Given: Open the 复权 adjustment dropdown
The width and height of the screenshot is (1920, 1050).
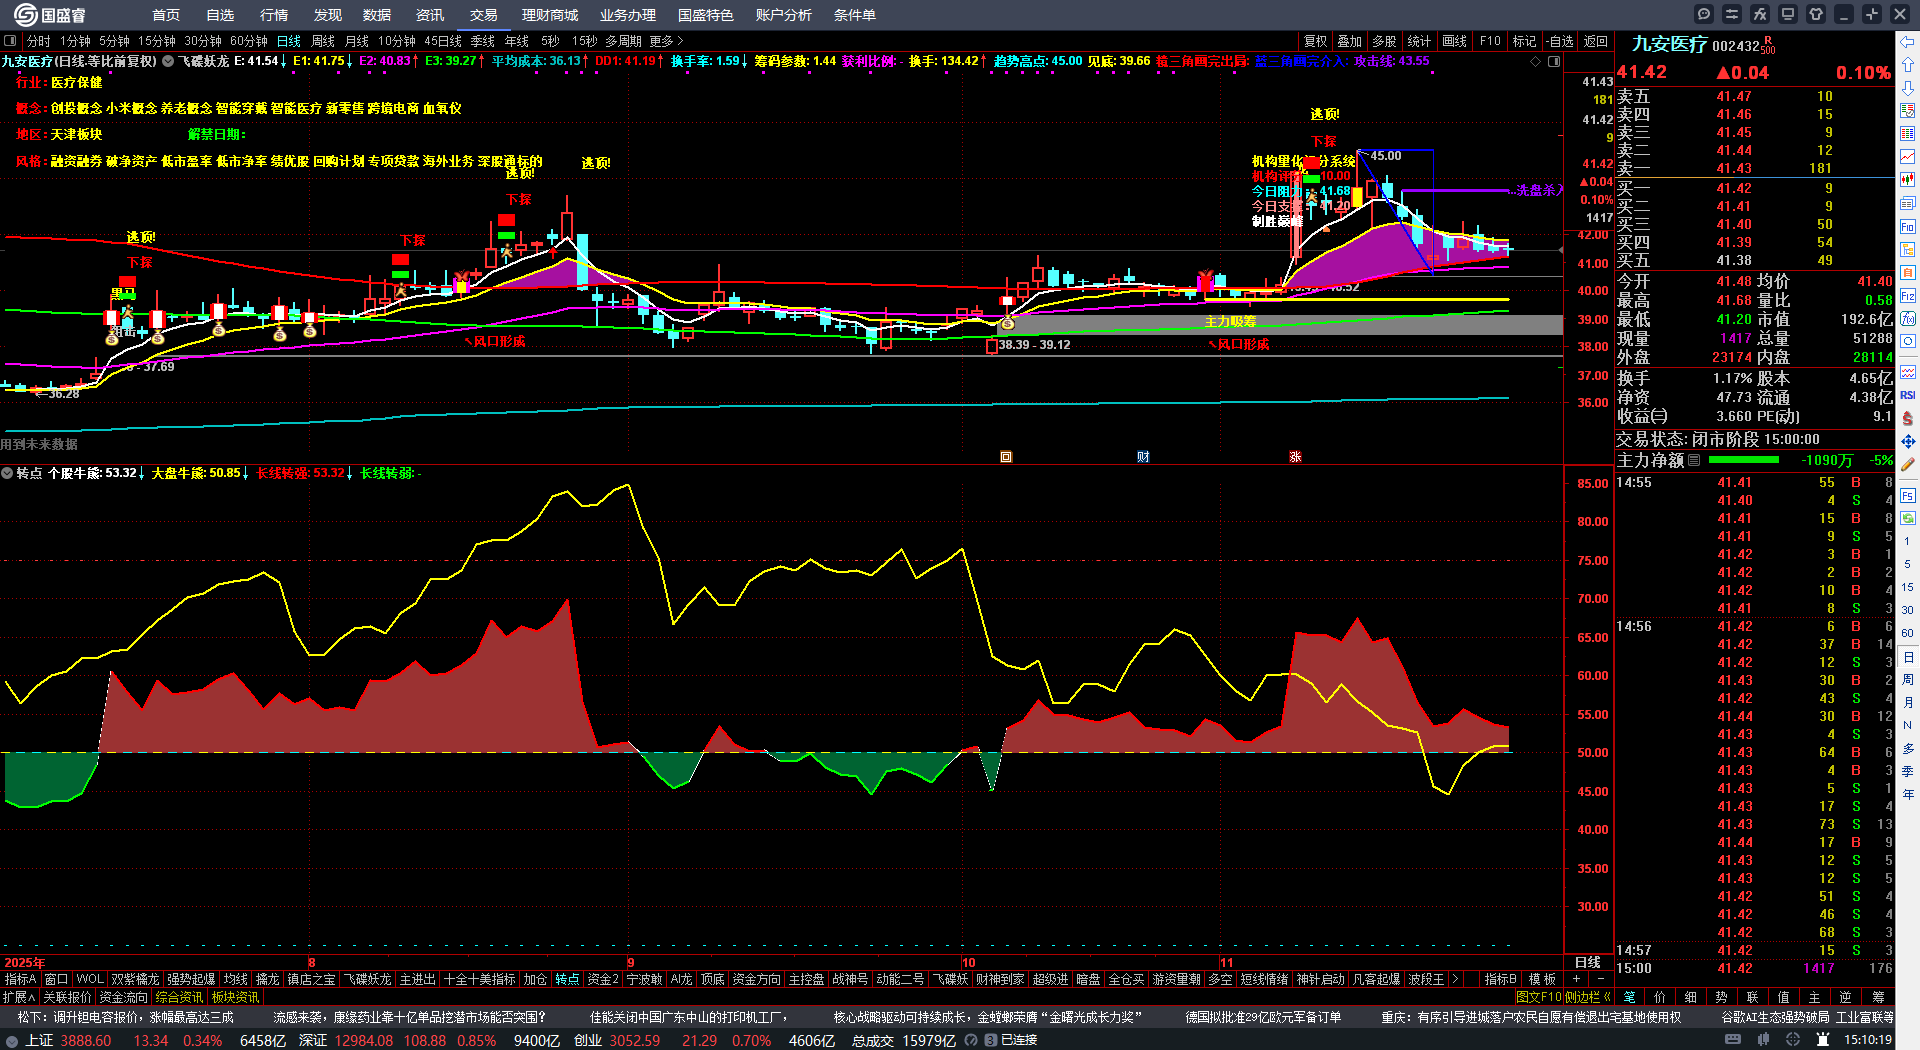Looking at the screenshot, I should pos(1316,41).
